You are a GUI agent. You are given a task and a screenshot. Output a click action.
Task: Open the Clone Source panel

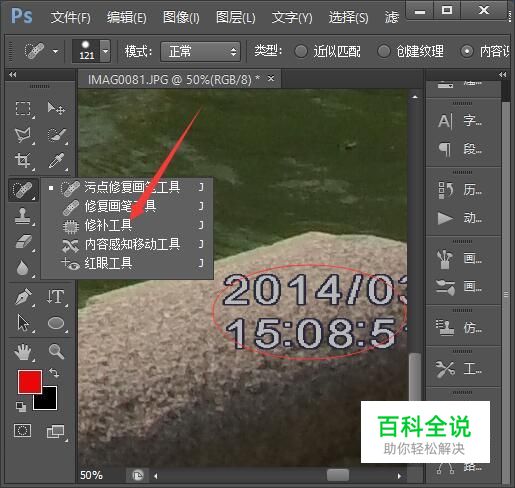point(460,328)
